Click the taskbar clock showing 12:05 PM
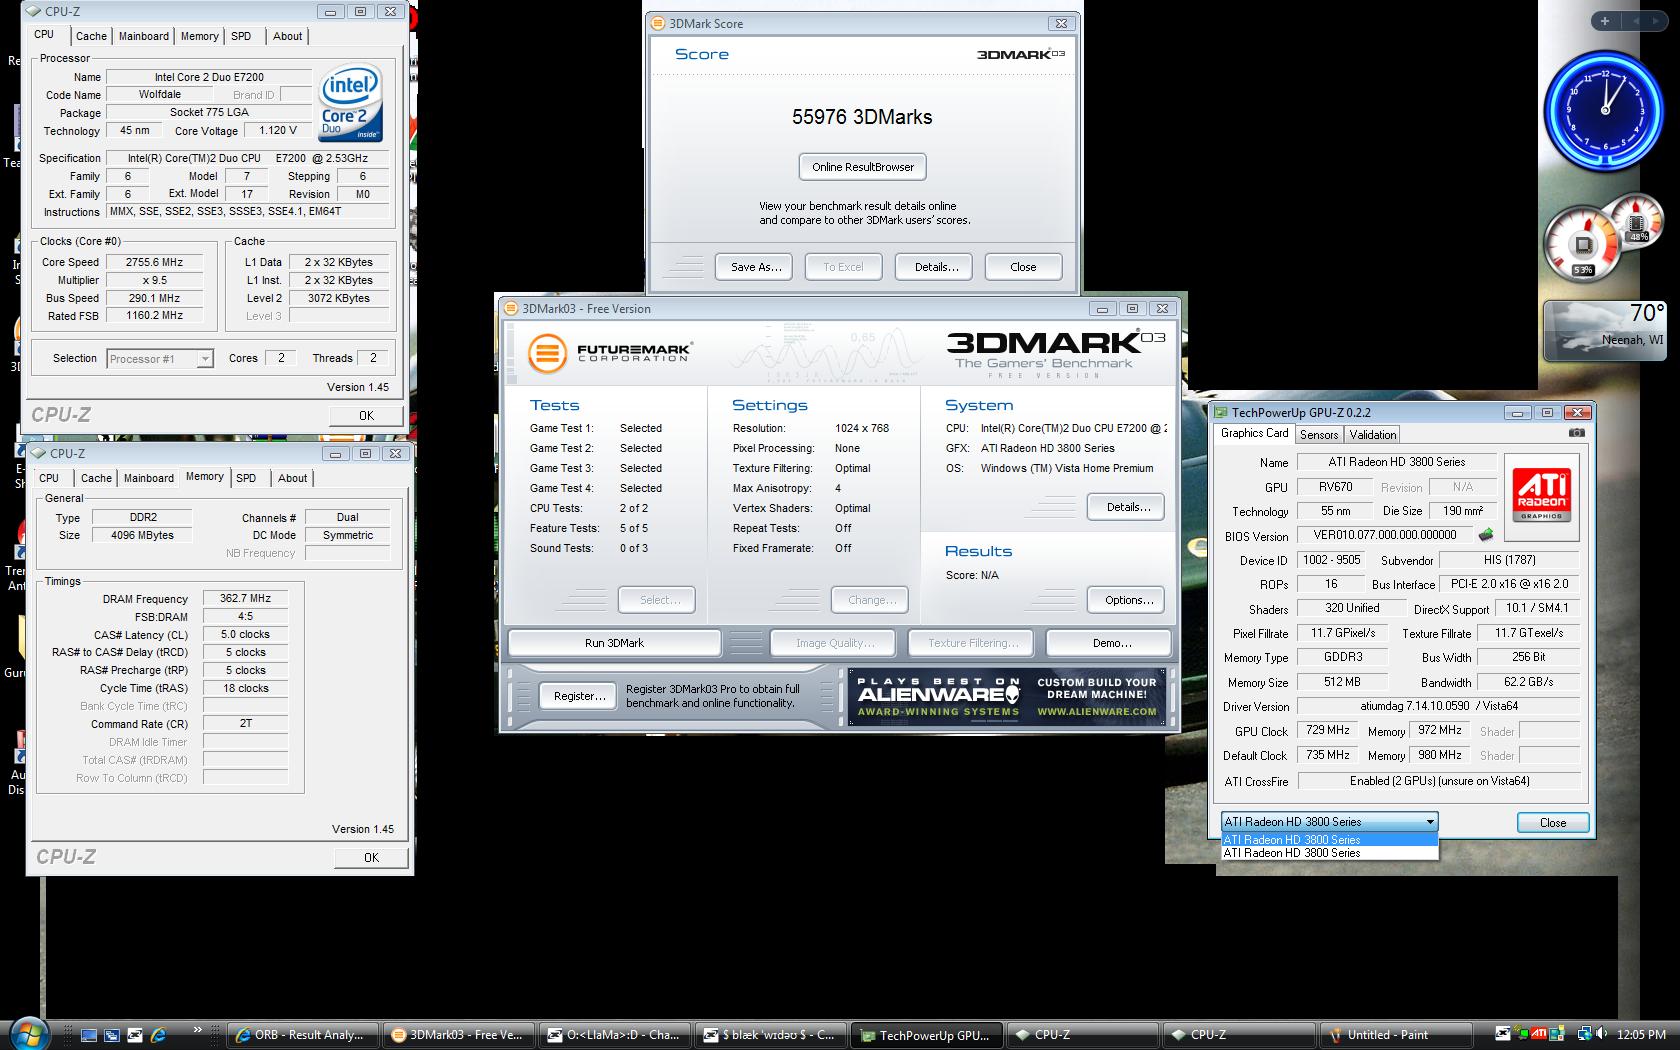Image resolution: width=1680 pixels, height=1050 pixels. pos(1641,1035)
